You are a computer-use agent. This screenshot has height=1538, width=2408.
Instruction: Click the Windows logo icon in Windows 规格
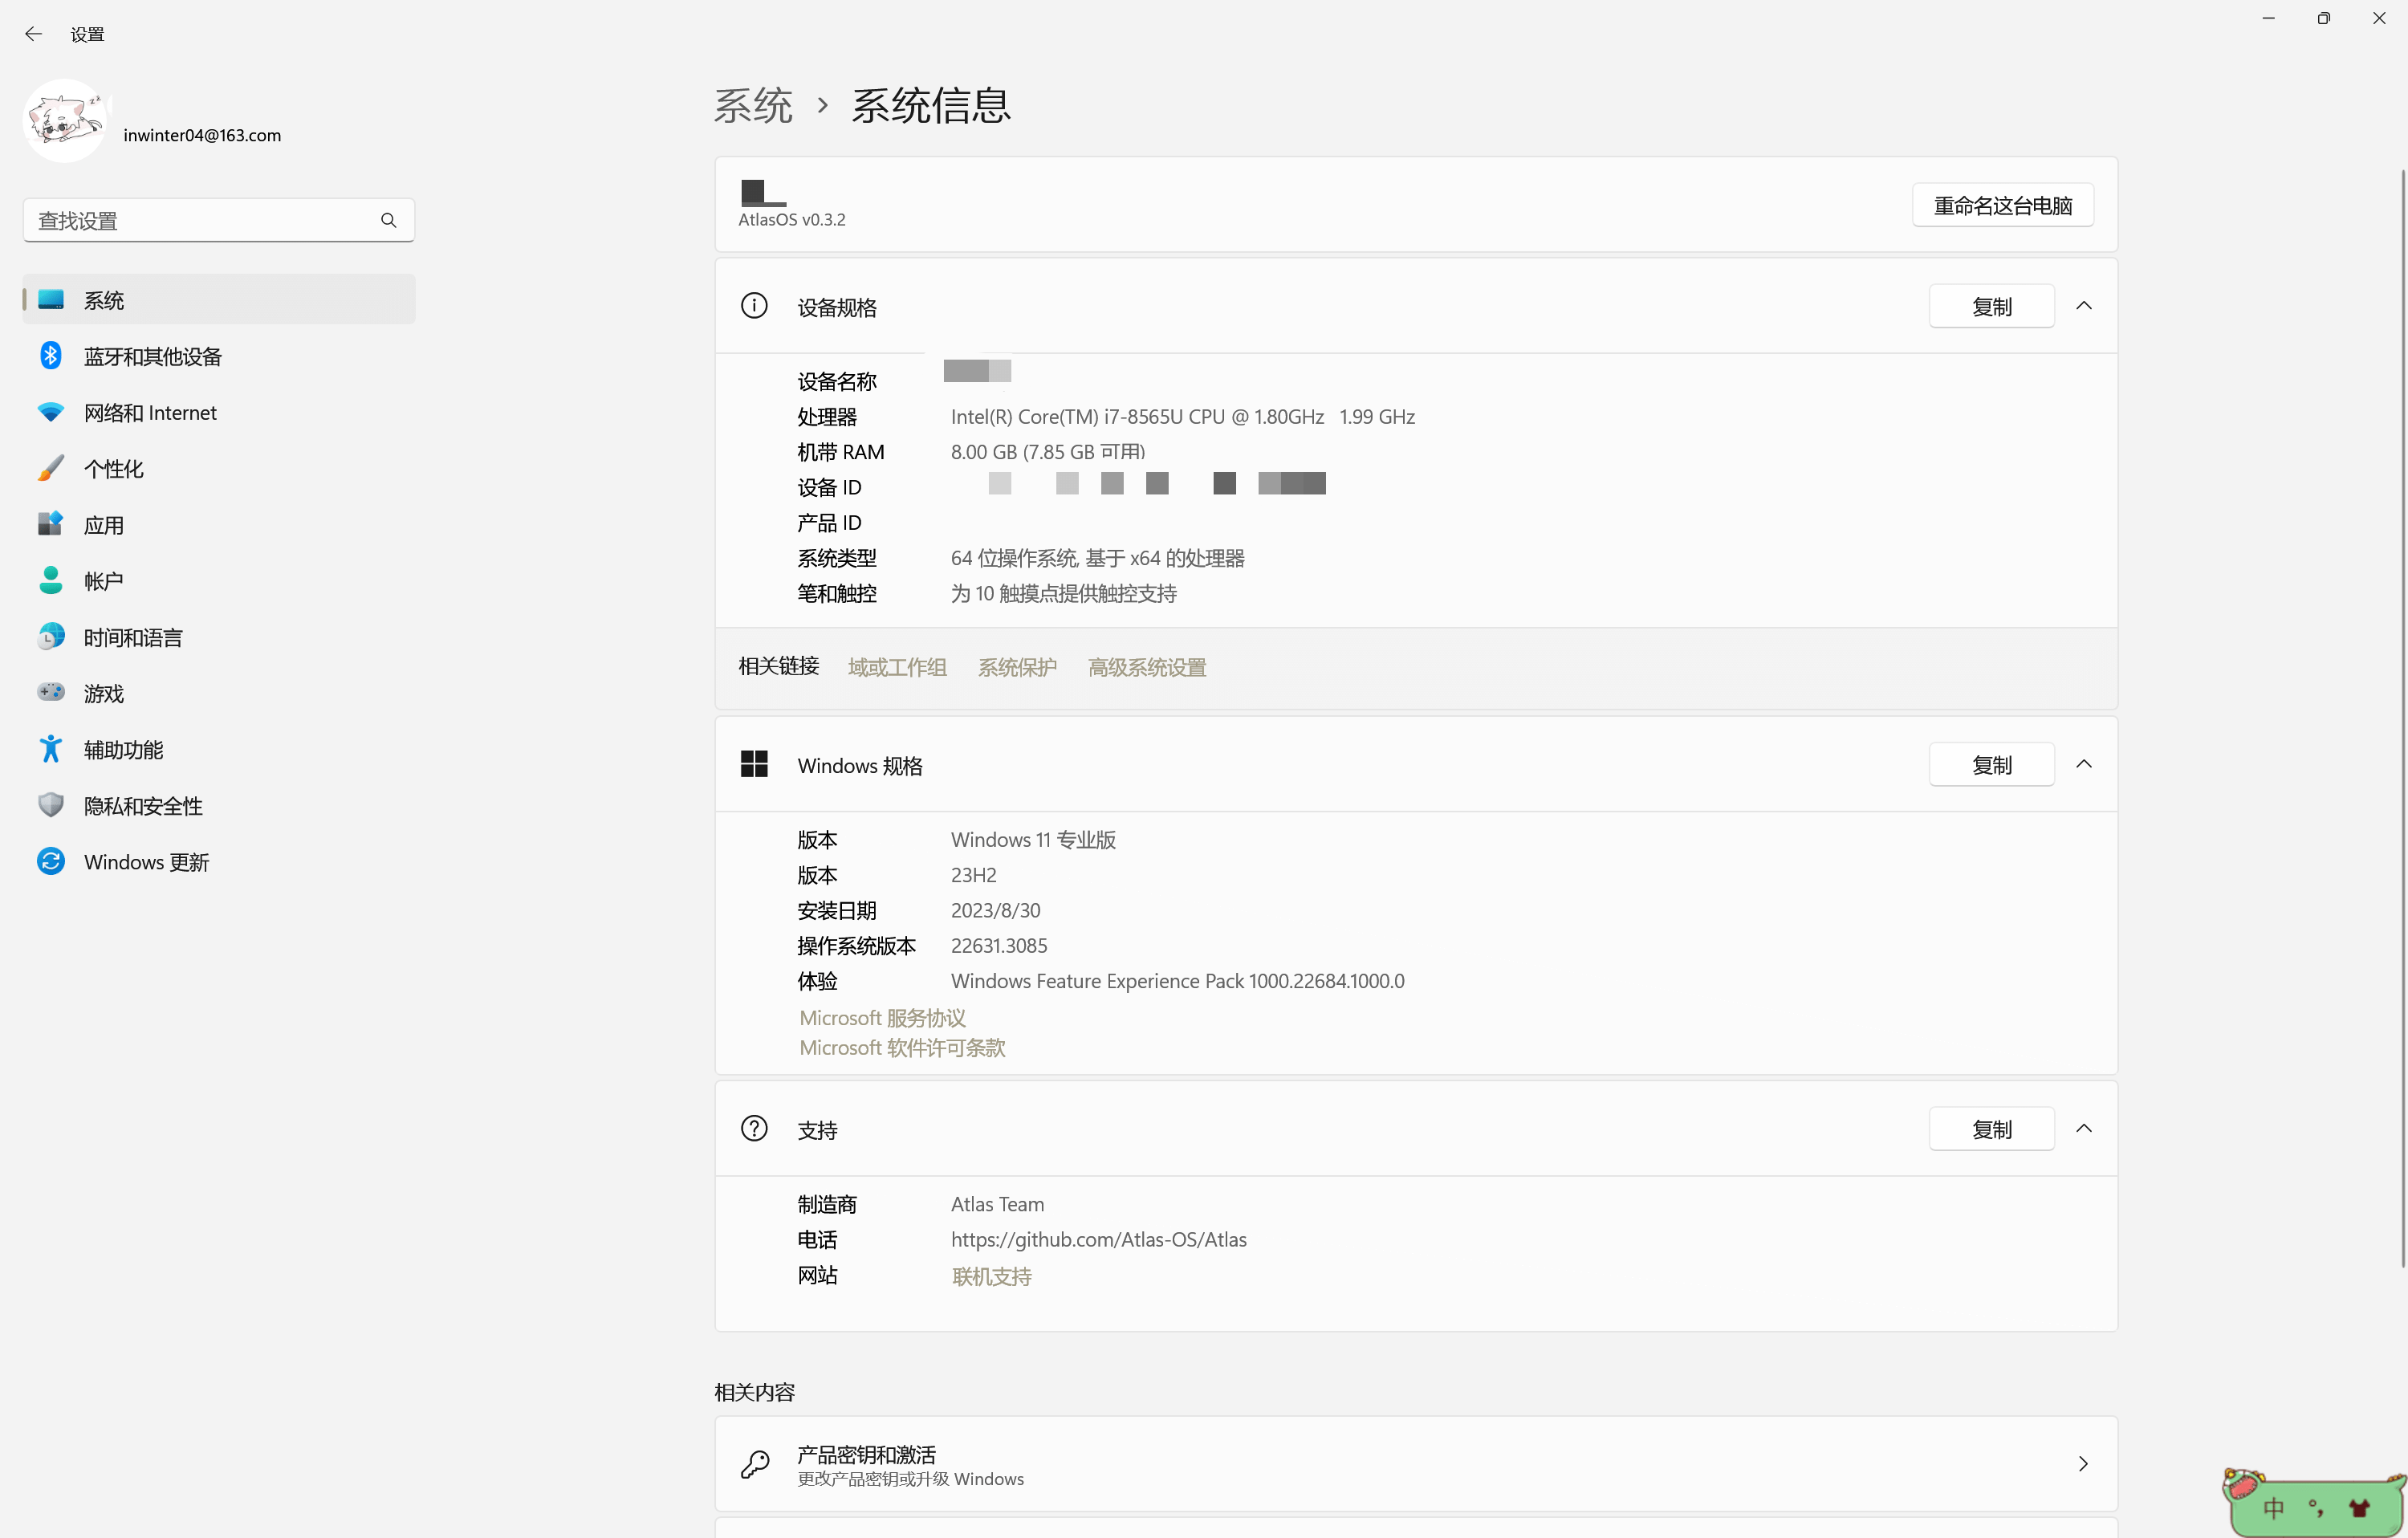tap(754, 764)
